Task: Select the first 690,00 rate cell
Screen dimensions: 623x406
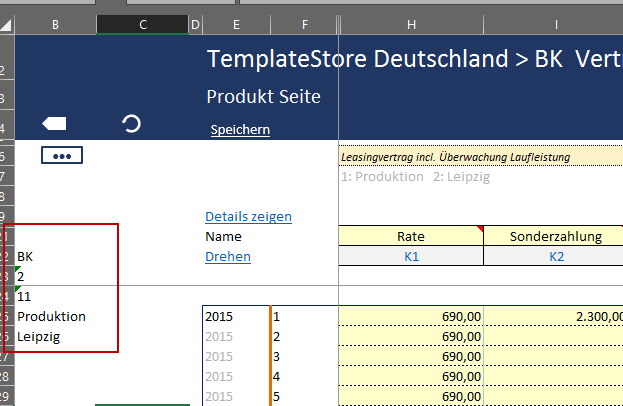Action: point(410,317)
